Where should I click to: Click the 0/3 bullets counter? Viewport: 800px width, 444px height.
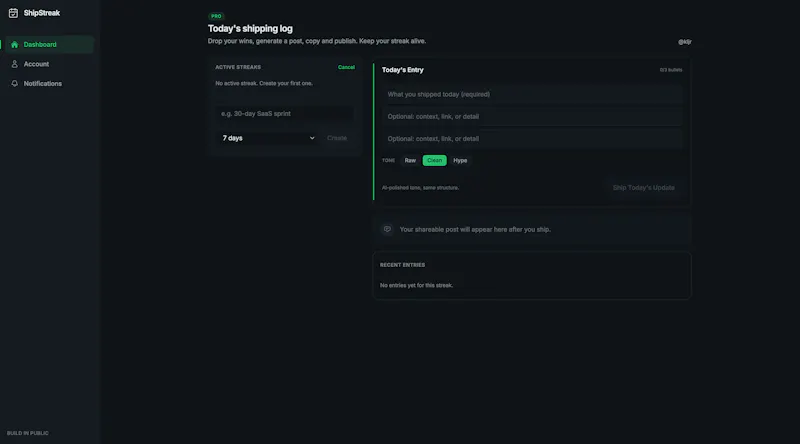tap(671, 70)
